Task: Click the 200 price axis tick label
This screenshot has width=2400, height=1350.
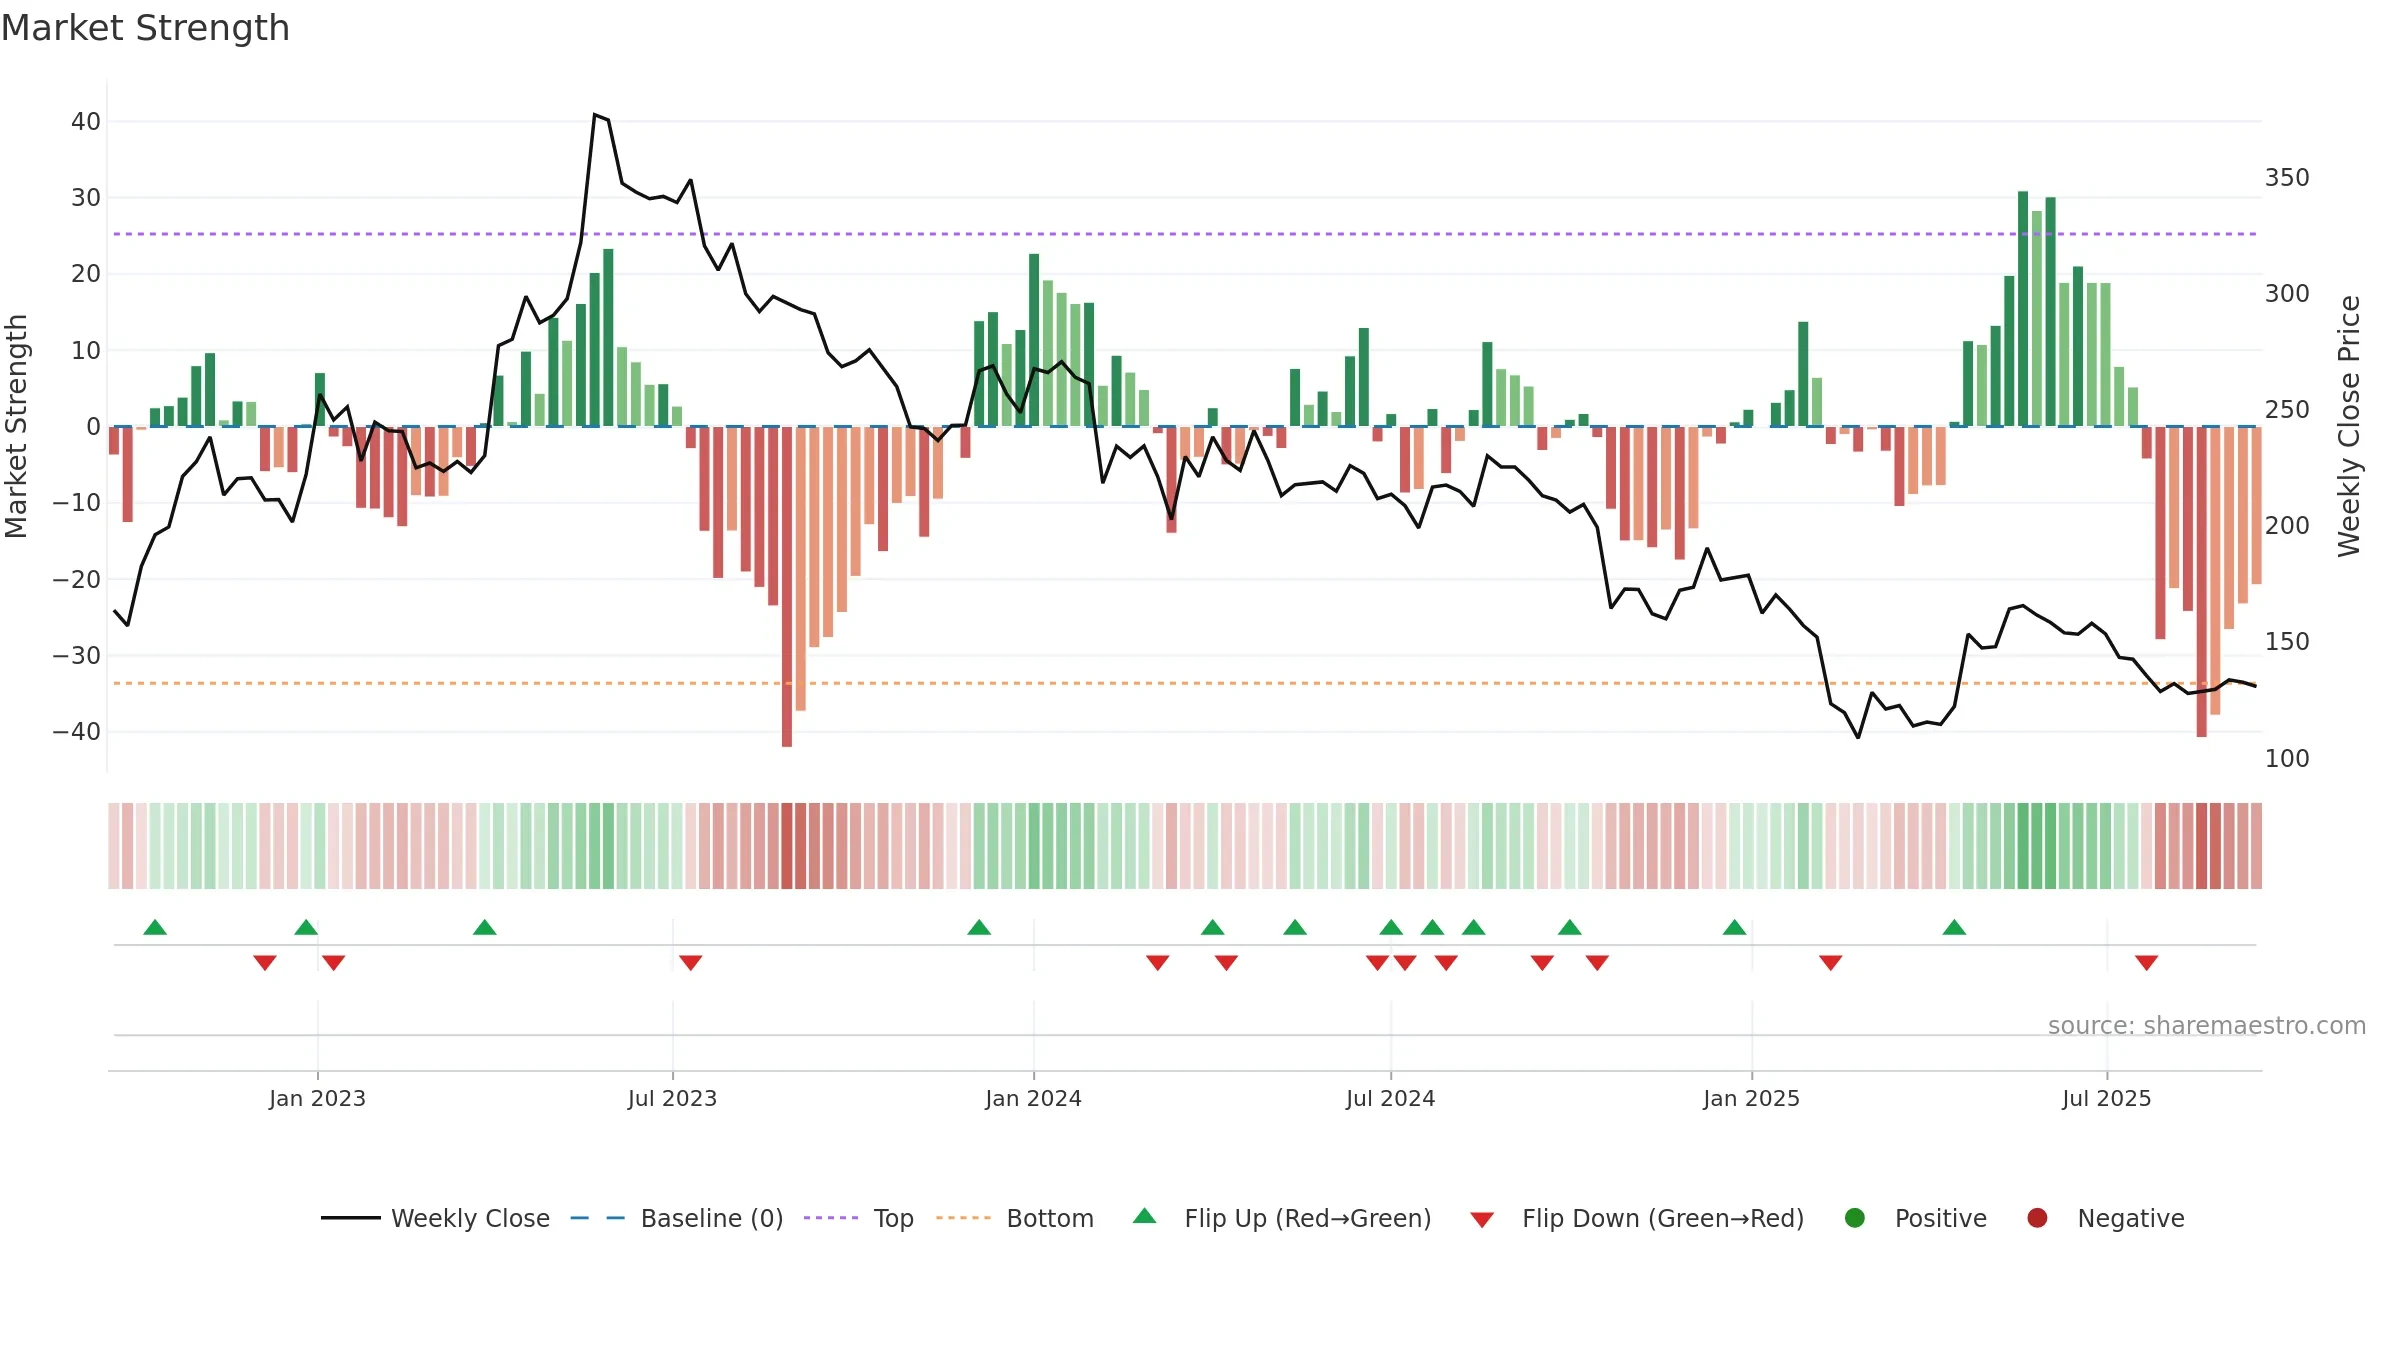Action: coord(2287,525)
